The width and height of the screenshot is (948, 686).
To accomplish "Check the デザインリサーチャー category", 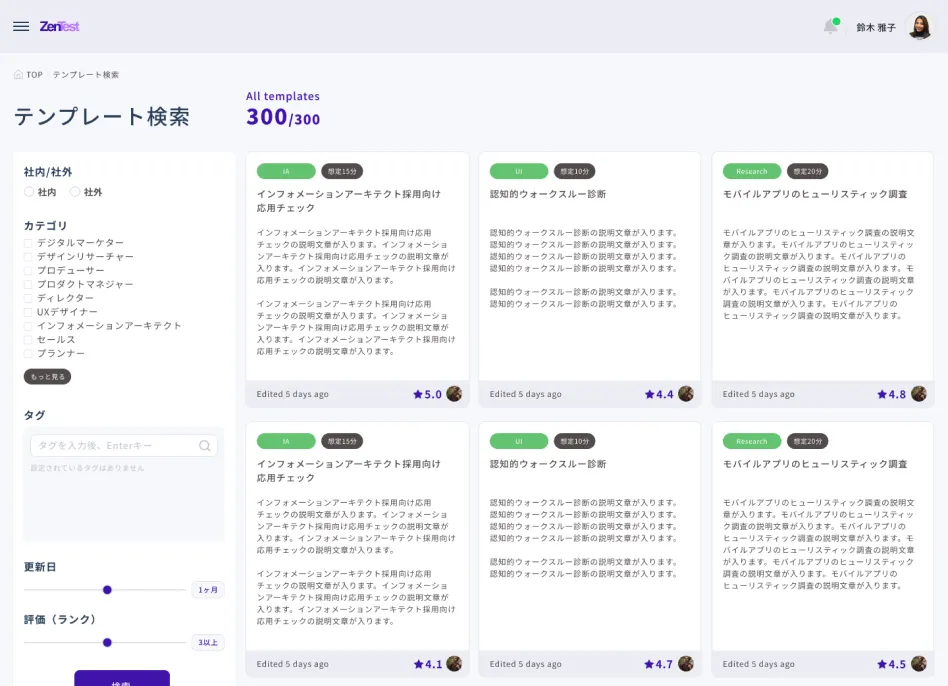I will [x=28, y=257].
